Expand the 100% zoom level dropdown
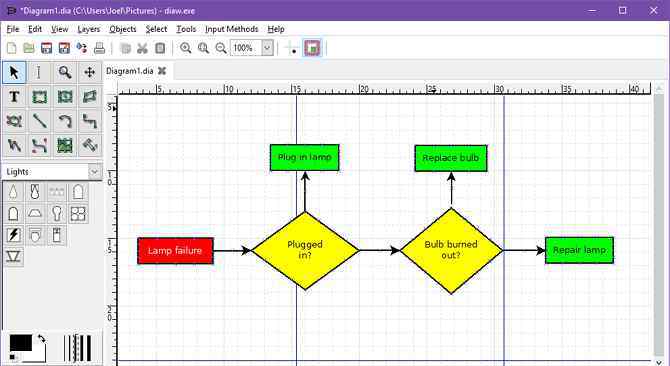Viewport: 670px width, 366px height. click(x=267, y=48)
